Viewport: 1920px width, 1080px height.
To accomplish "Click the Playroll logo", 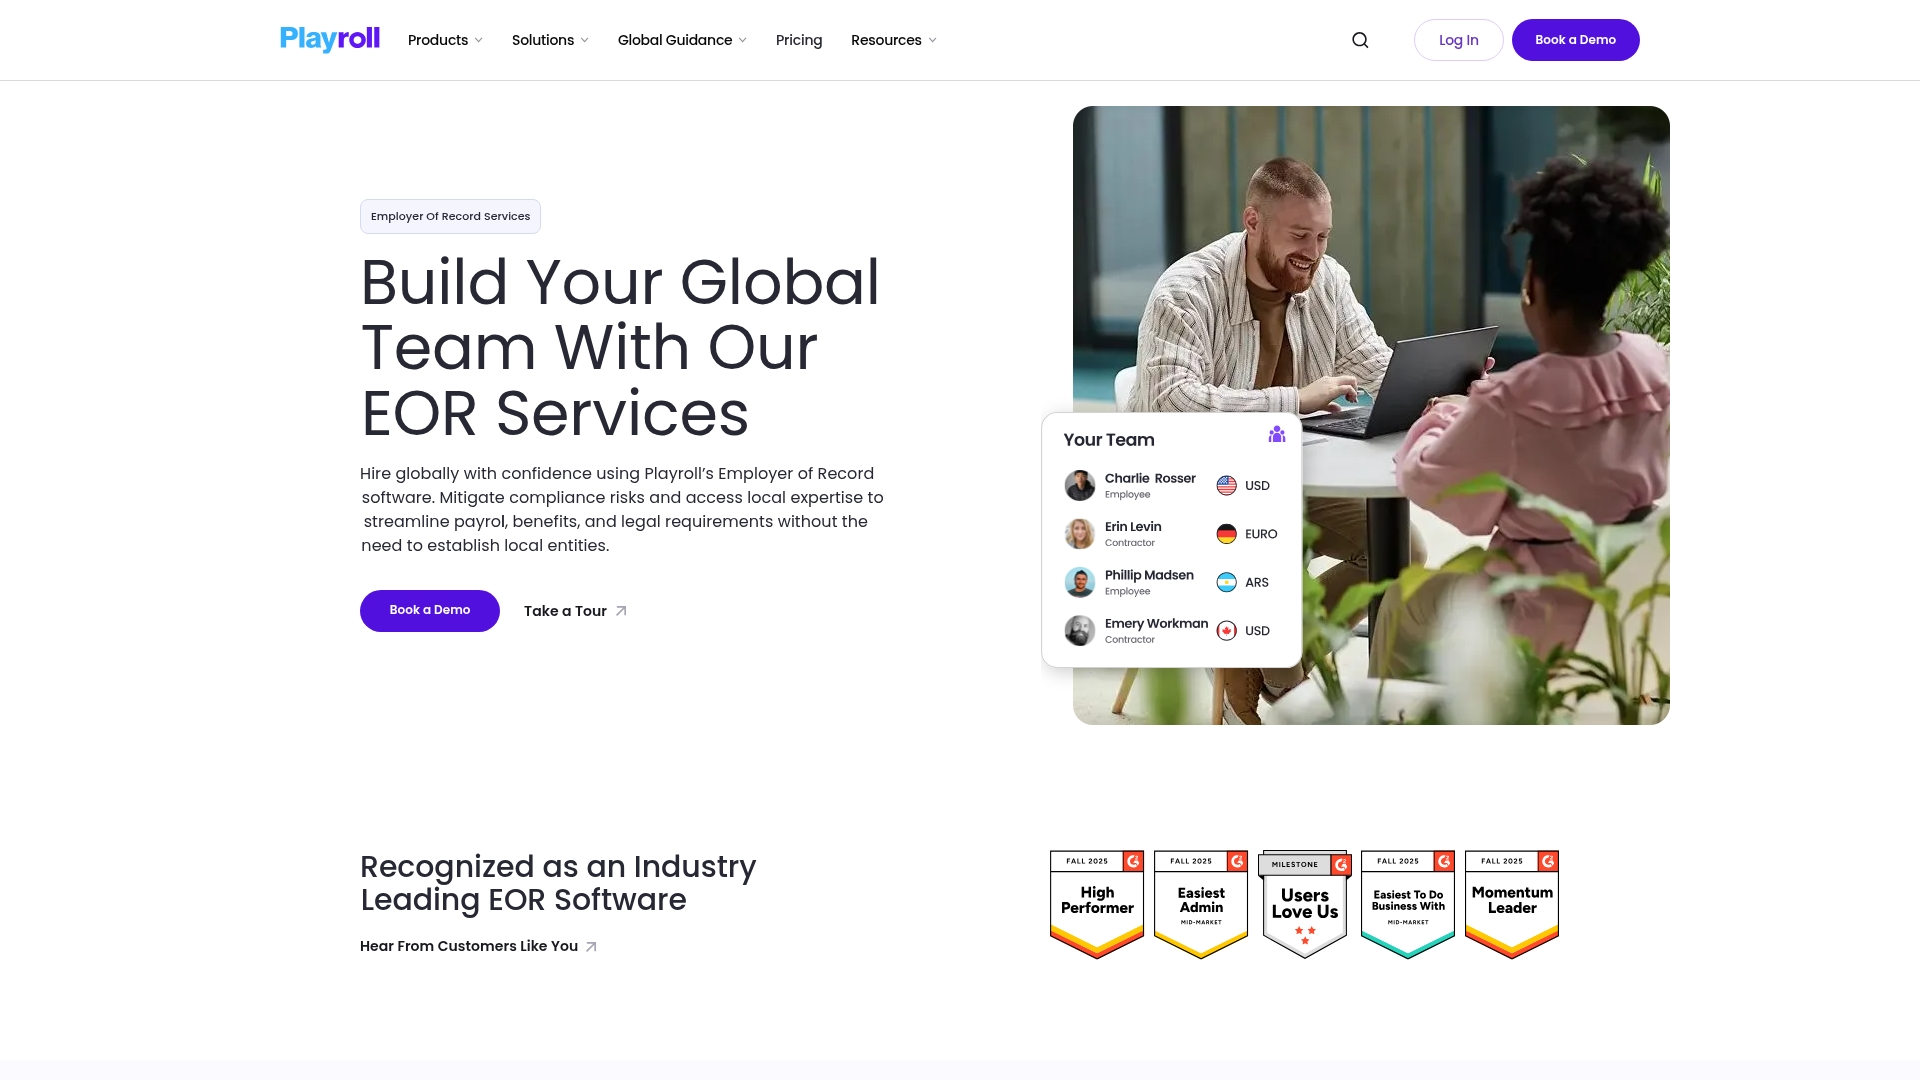I will [x=330, y=39].
